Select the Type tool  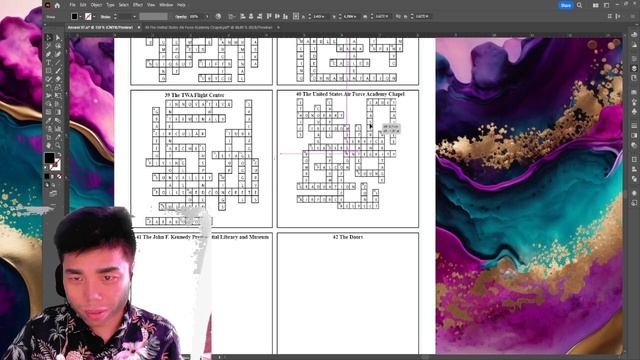point(49,62)
